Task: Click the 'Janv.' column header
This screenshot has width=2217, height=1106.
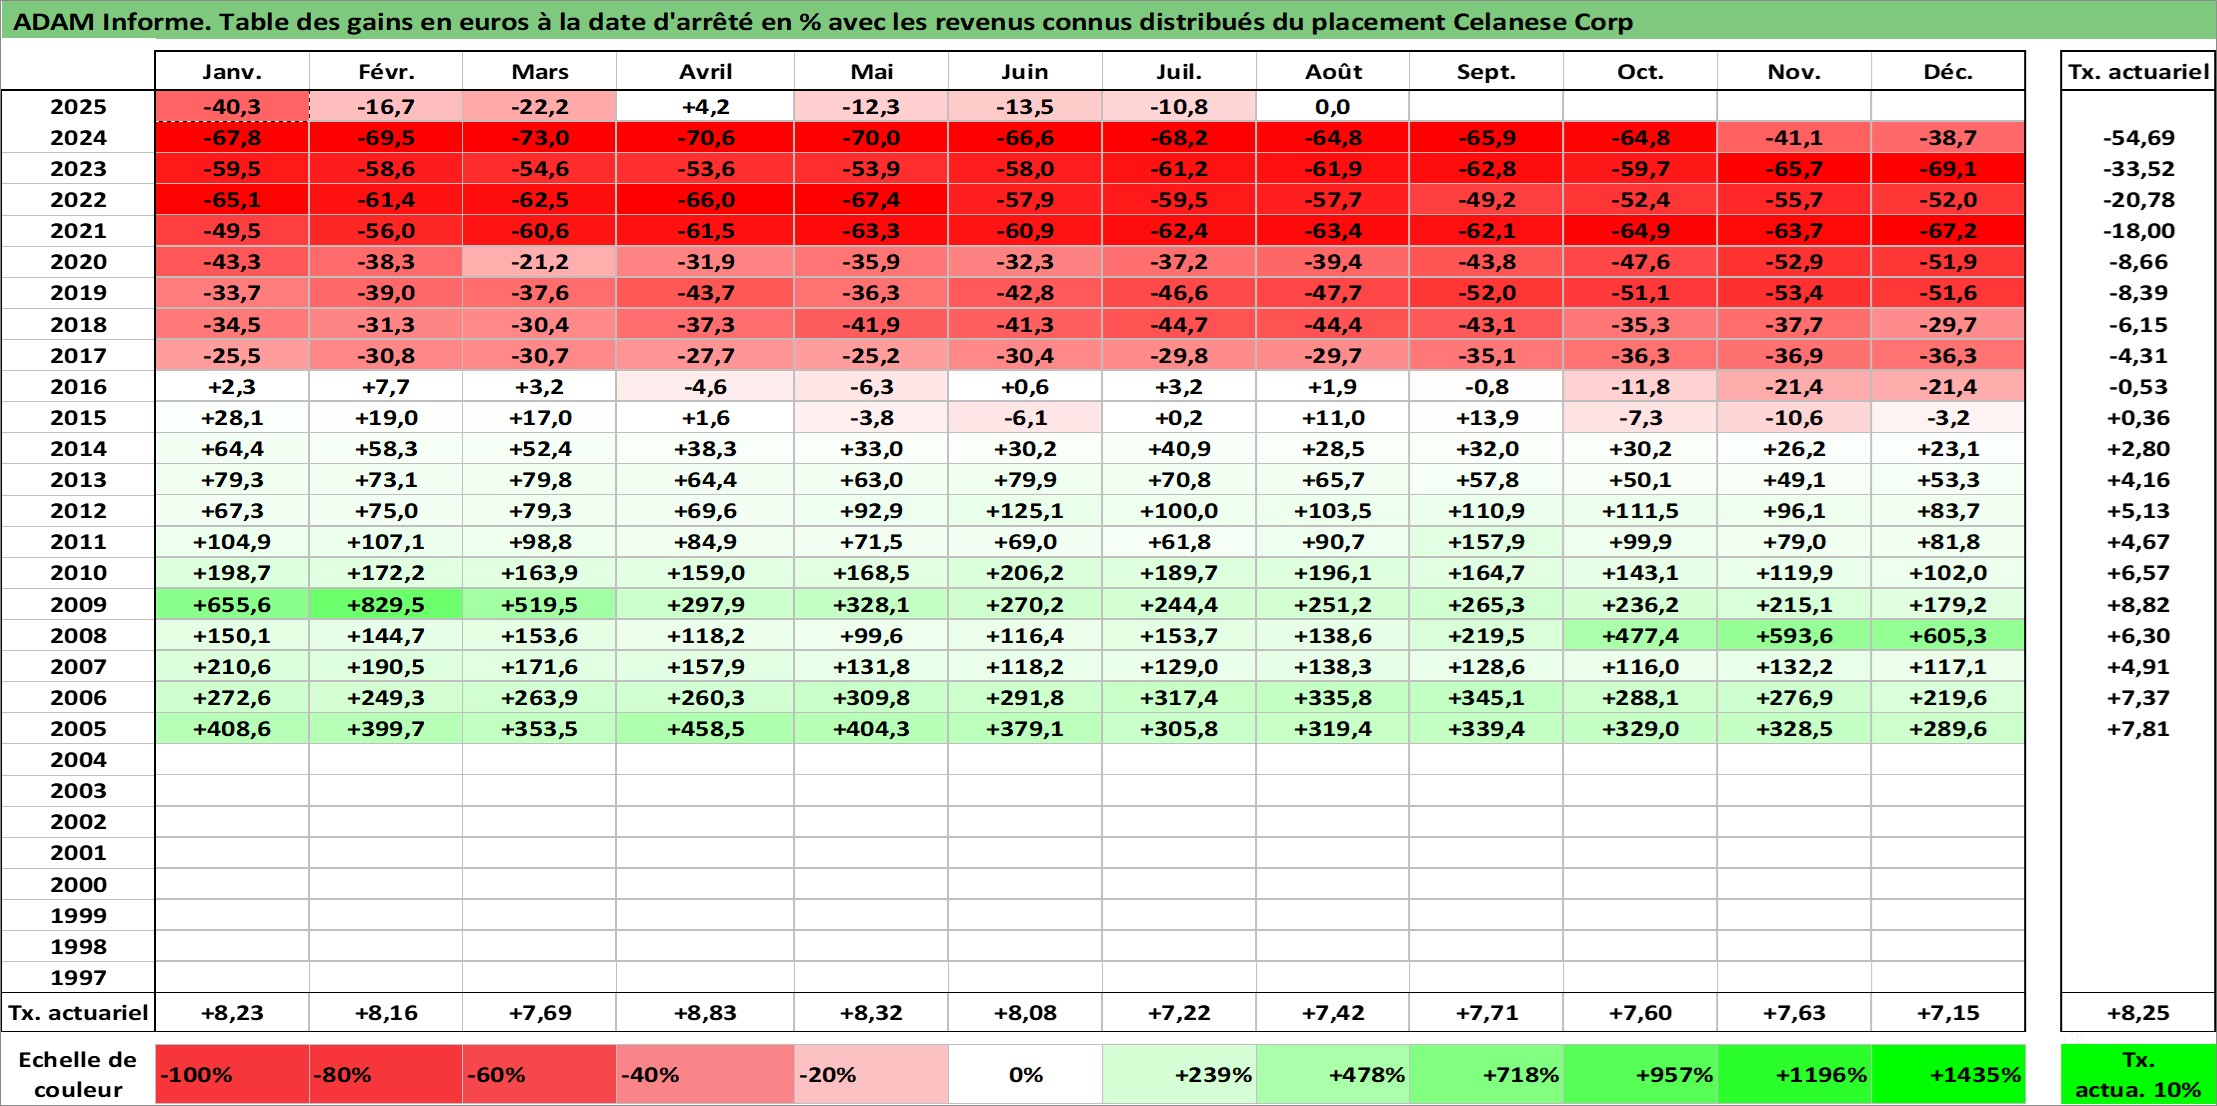Action: pos(232,71)
